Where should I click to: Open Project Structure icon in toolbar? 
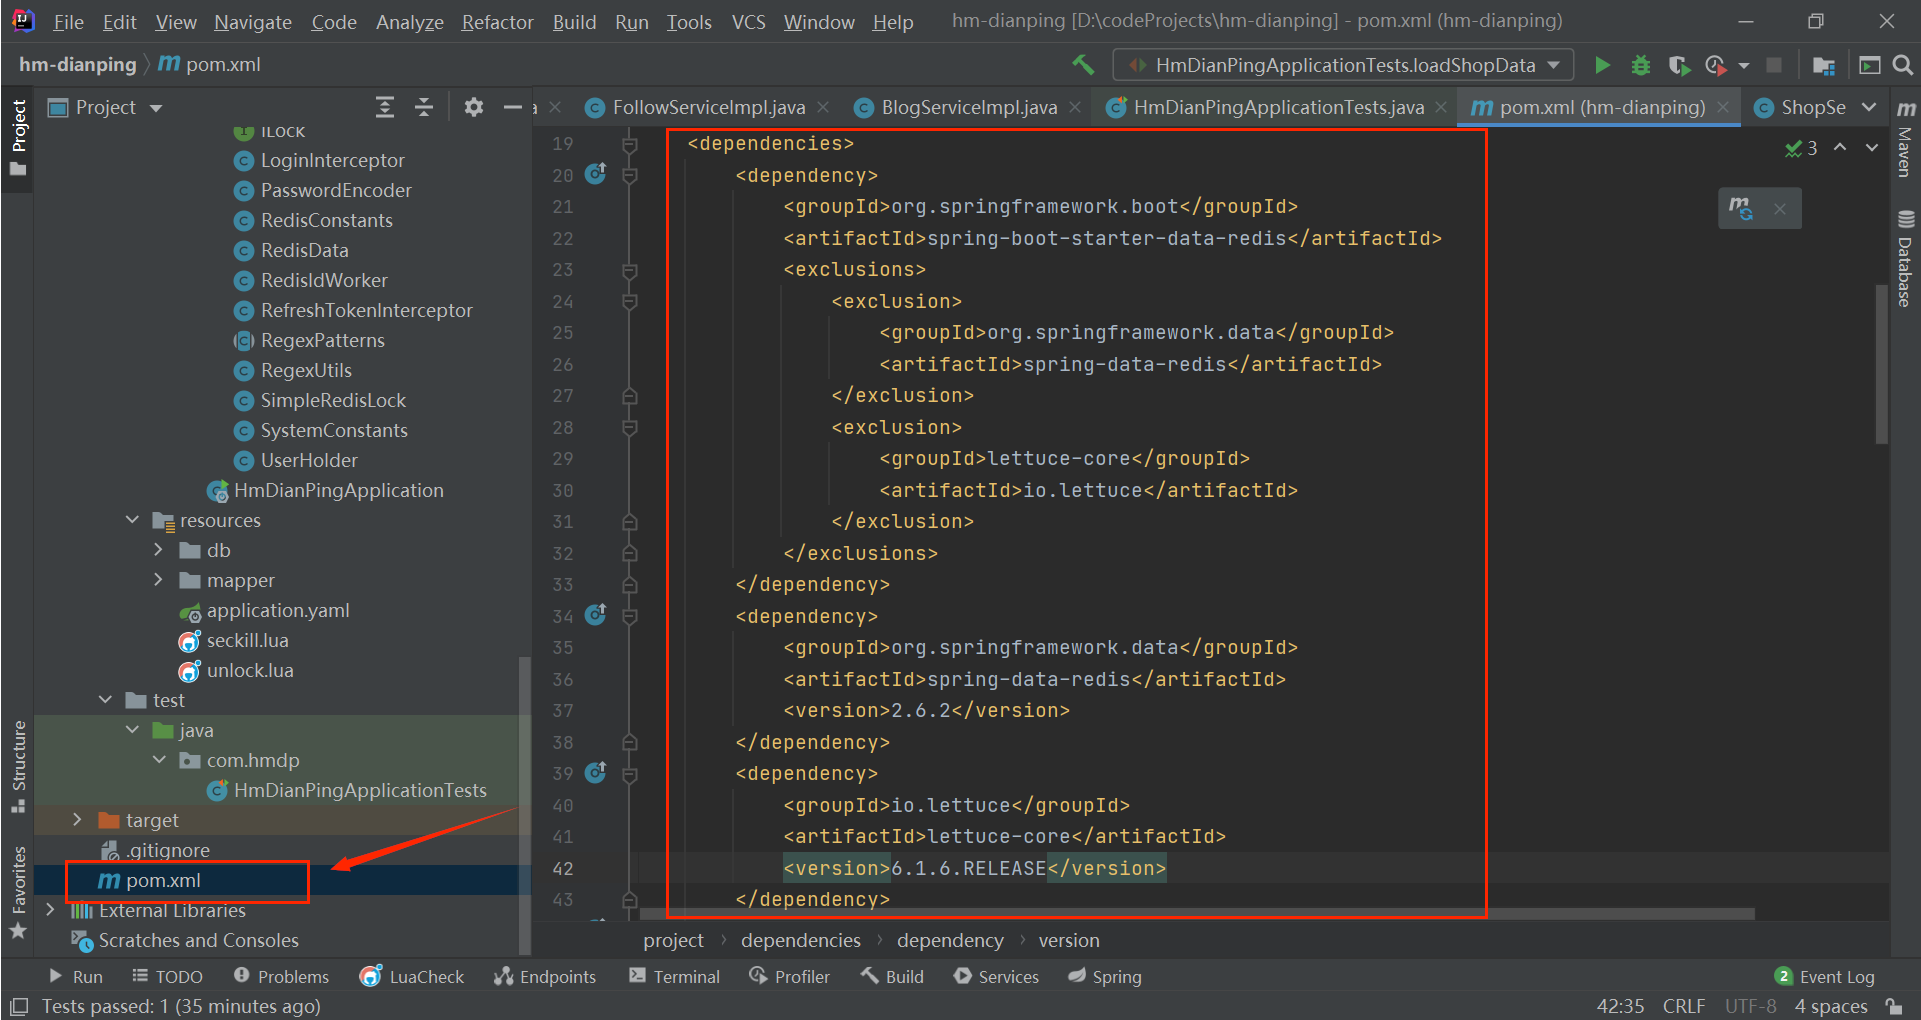[x=1823, y=65]
